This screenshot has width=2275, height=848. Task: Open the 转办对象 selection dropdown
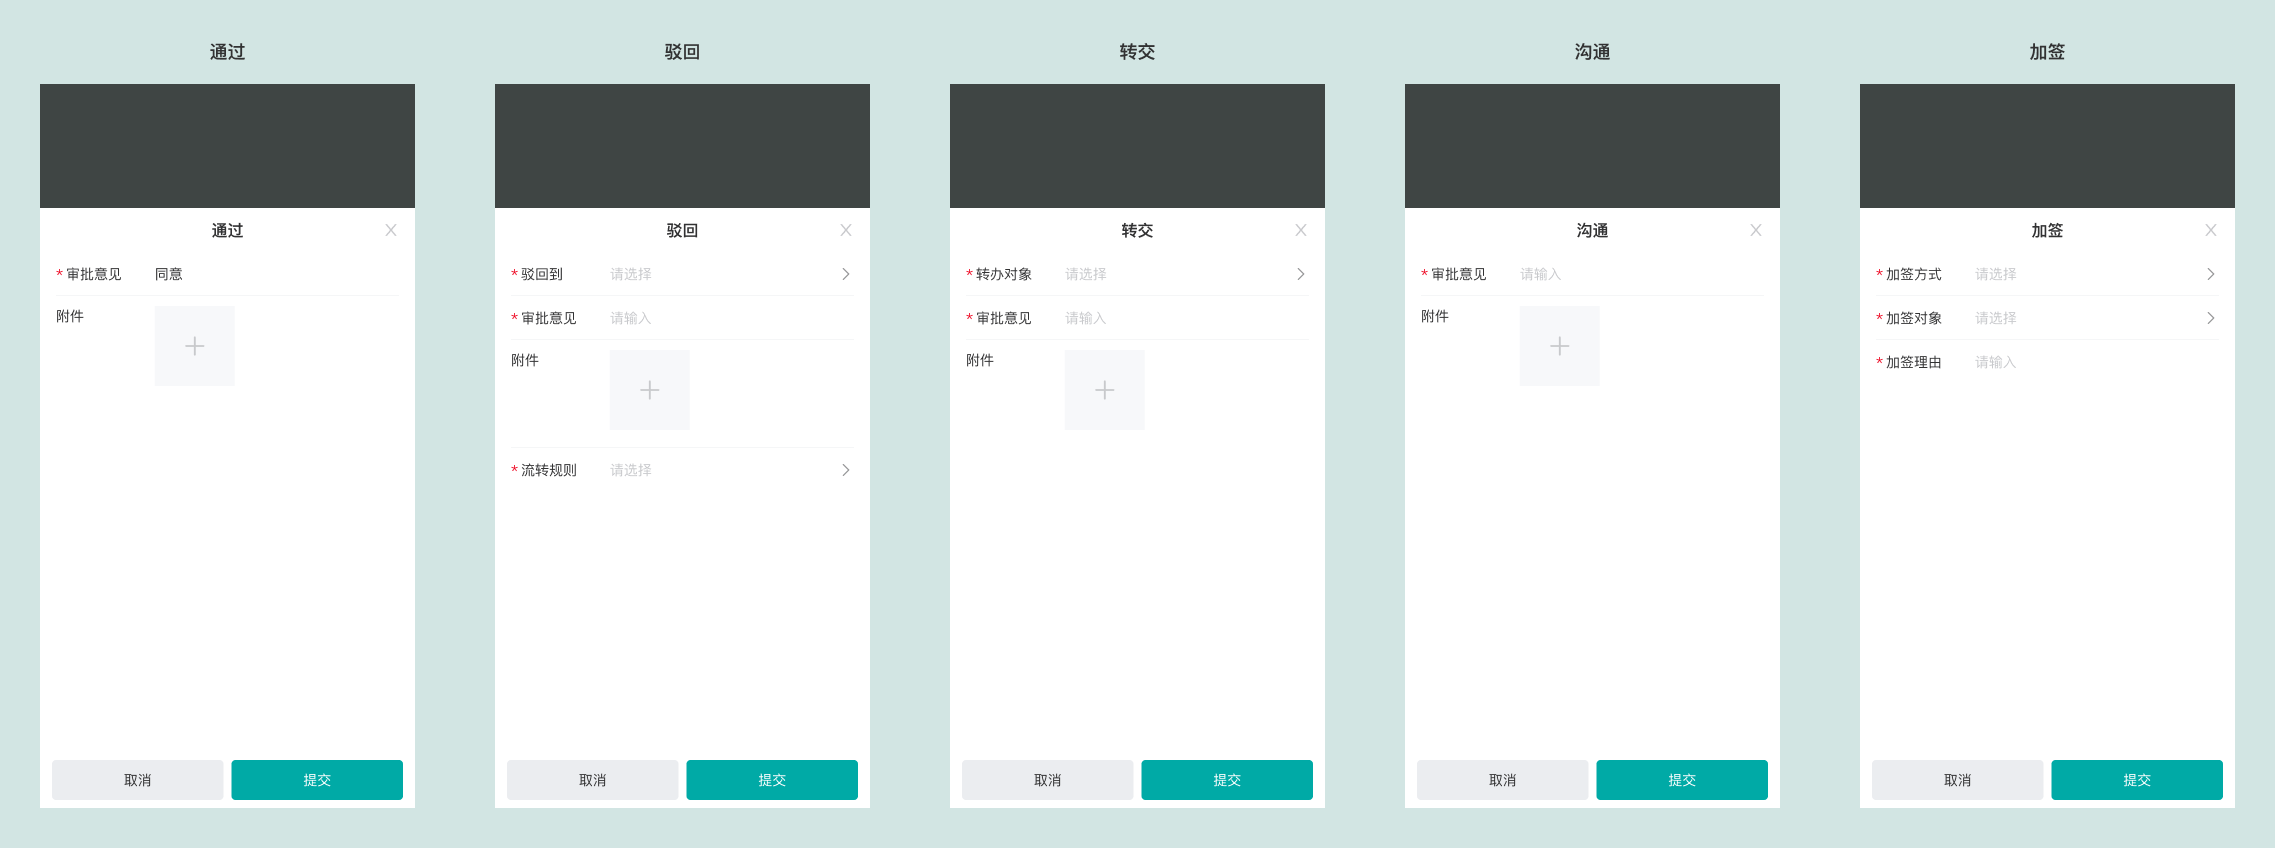pyautogui.click(x=1183, y=274)
